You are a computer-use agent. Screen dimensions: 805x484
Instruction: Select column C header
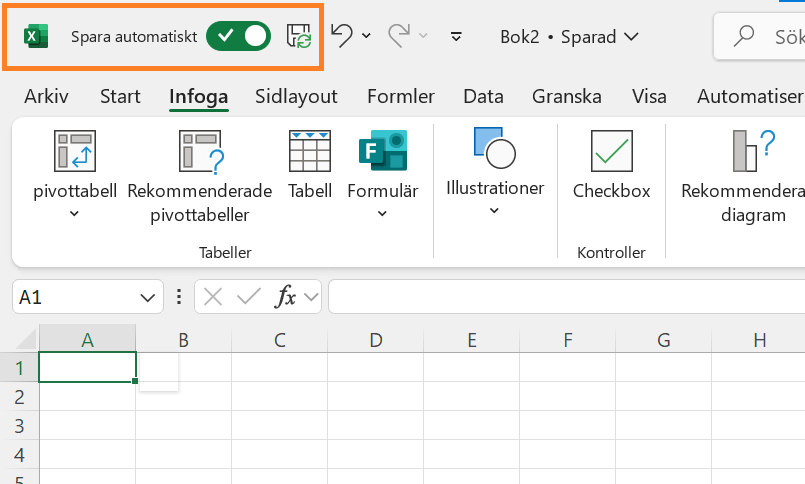click(x=279, y=339)
